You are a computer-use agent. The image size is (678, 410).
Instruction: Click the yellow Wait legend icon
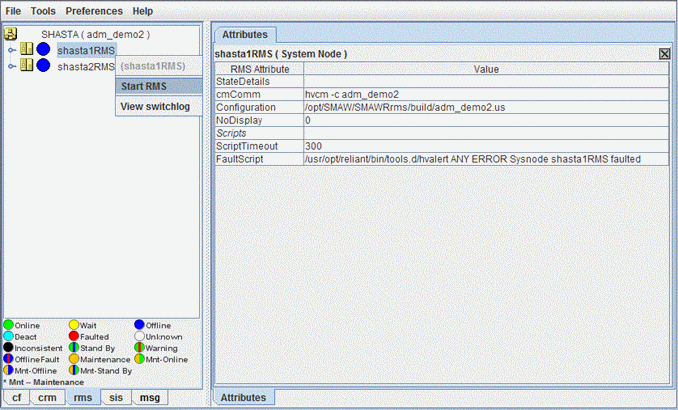74,325
